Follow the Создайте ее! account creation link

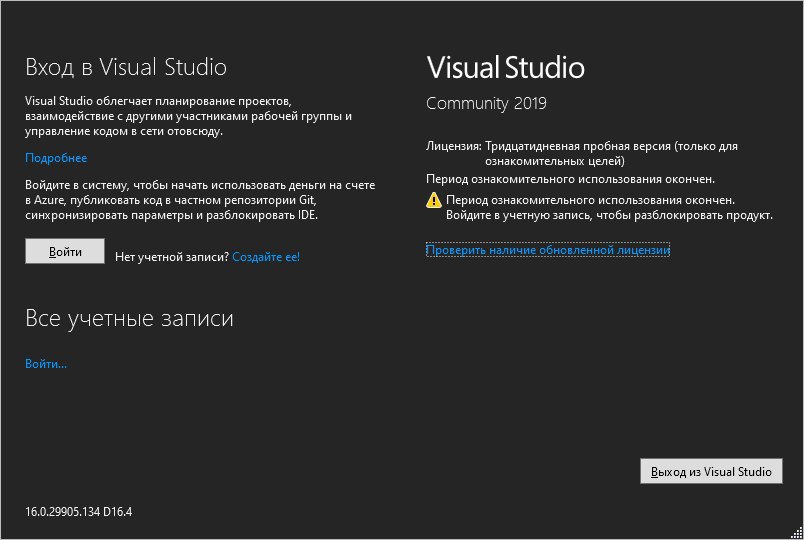tap(266, 257)
